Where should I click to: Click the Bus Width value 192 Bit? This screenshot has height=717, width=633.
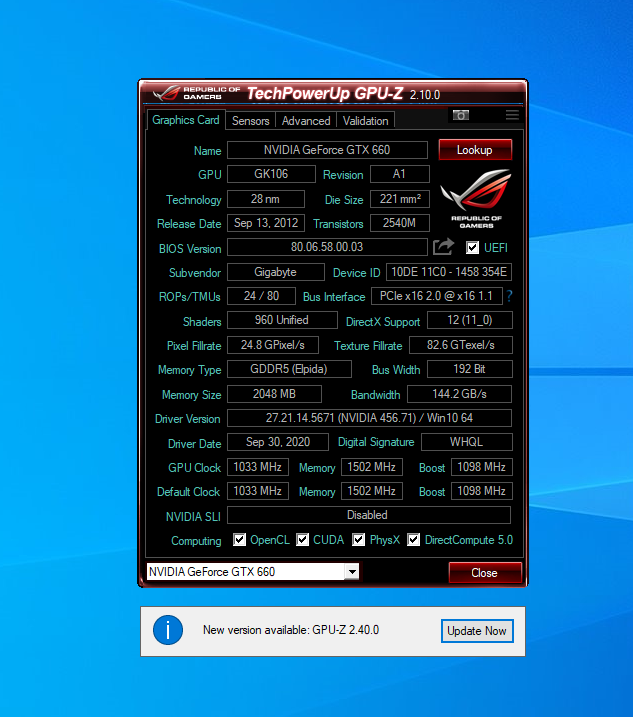tap(470, 369)
